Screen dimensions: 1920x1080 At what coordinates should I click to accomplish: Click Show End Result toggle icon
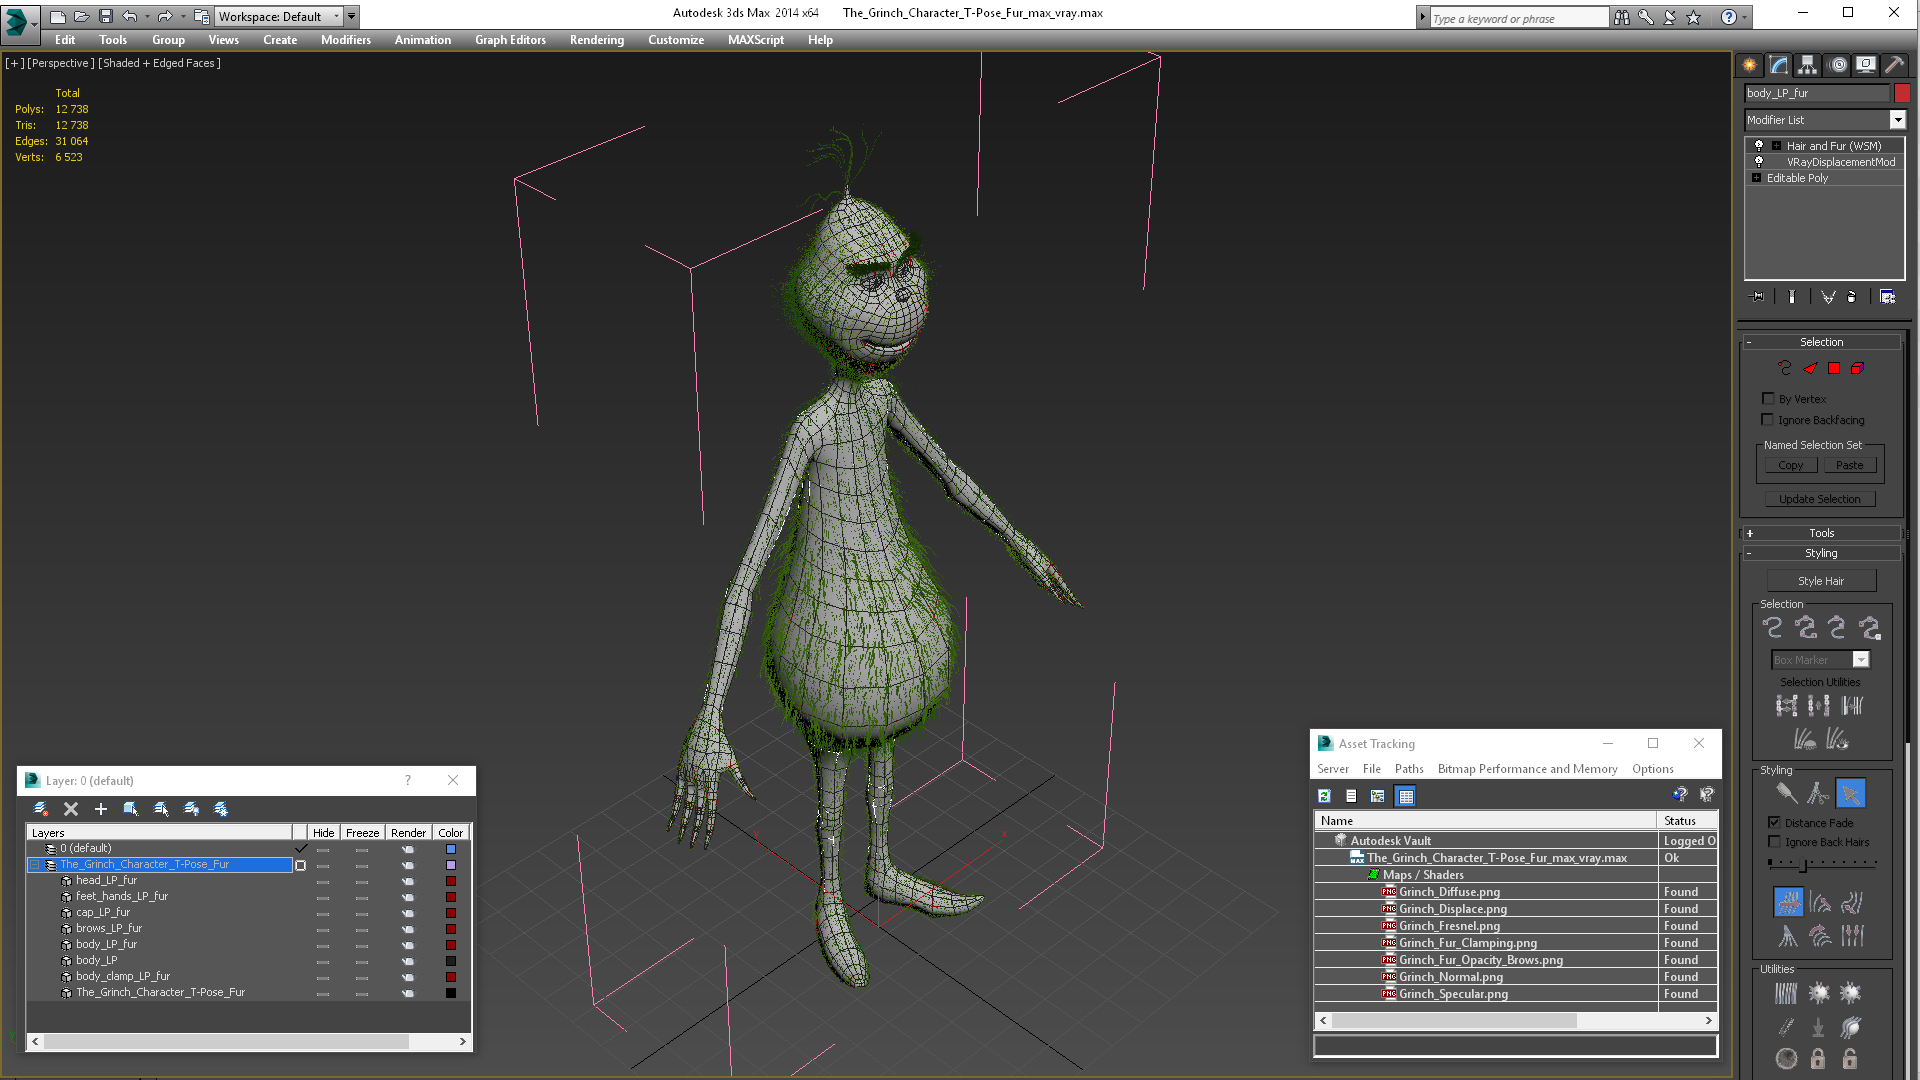[1792, 297]
